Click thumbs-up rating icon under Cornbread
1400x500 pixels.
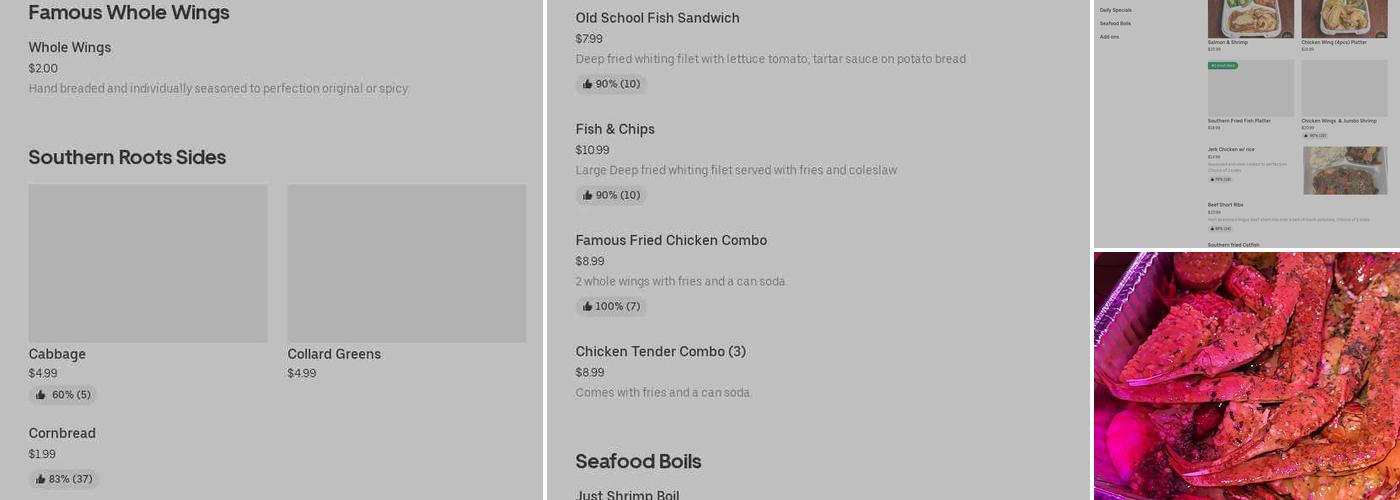point(41,479)
